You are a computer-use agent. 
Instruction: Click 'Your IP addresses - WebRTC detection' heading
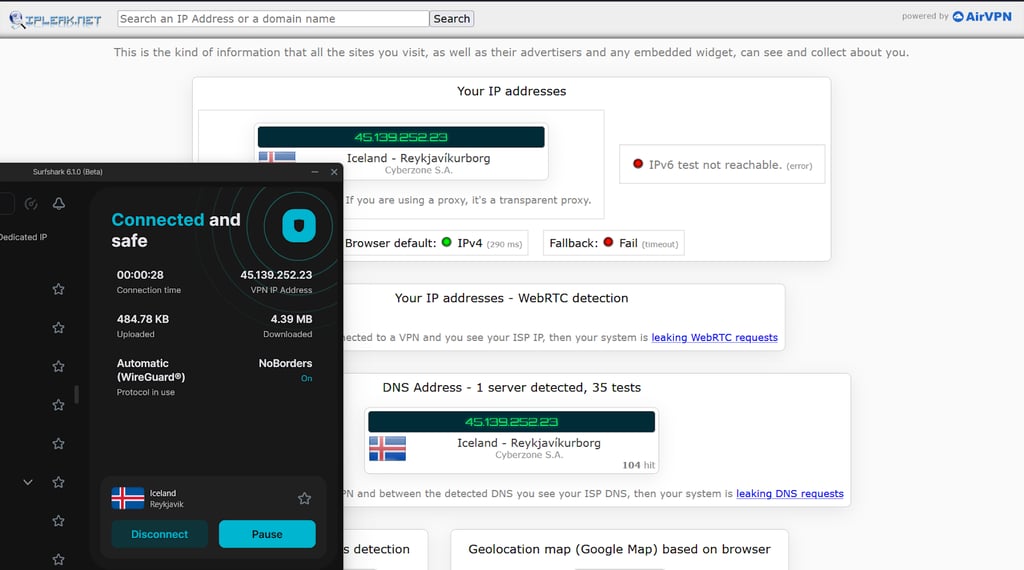[511, 298]
